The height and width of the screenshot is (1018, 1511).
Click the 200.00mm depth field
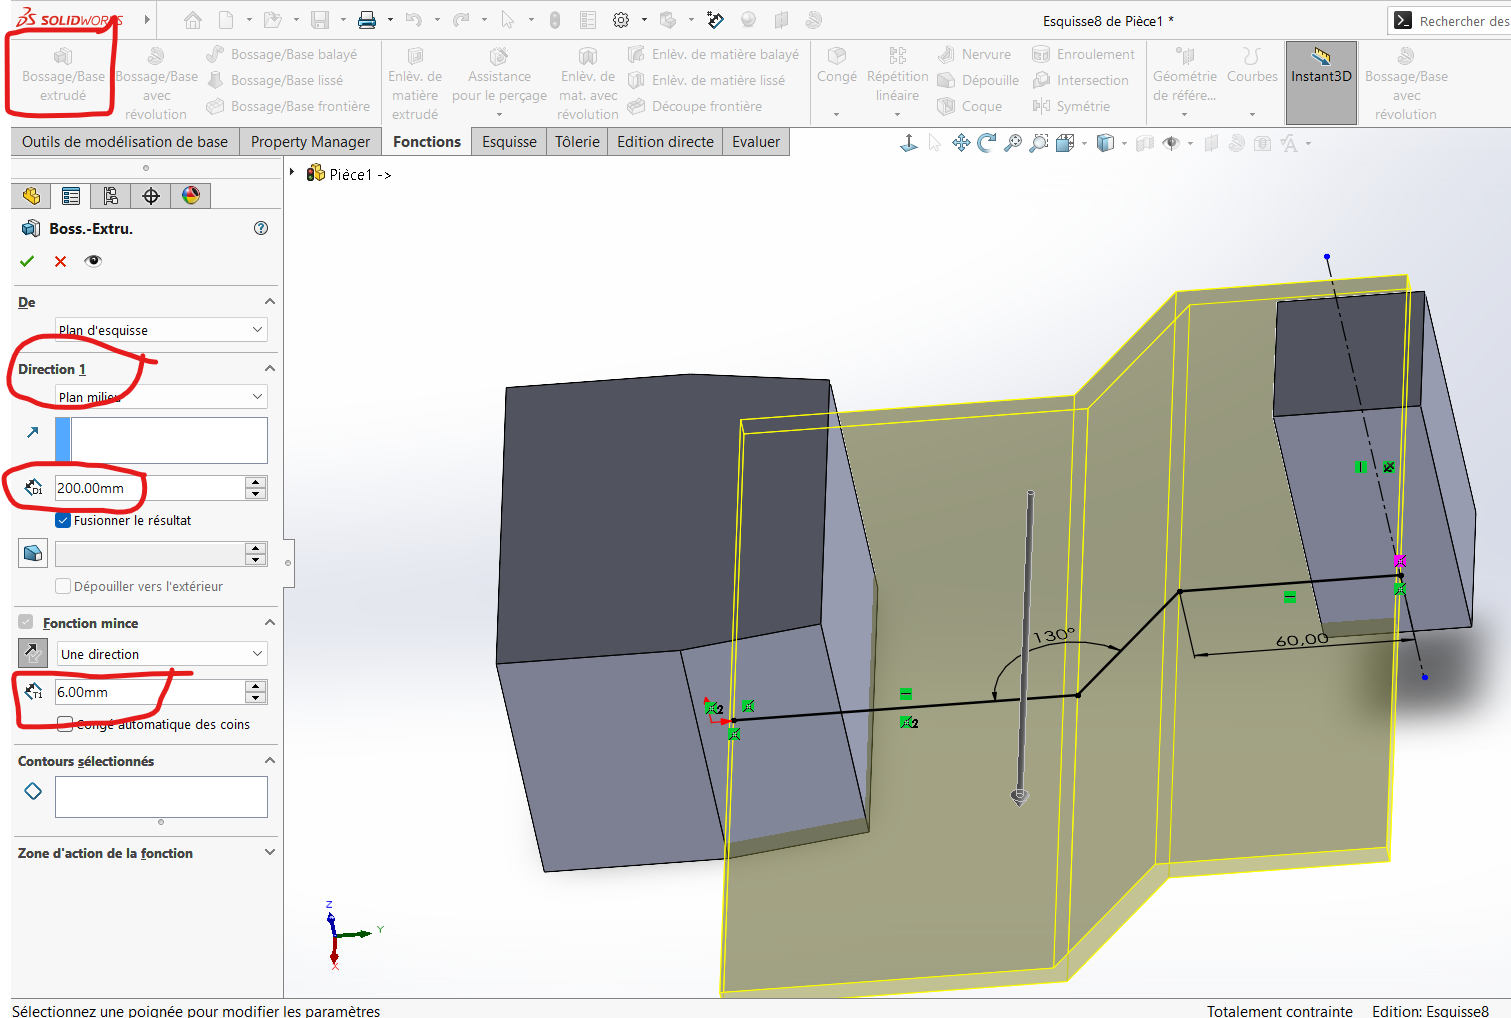click(x=149, y=488)
